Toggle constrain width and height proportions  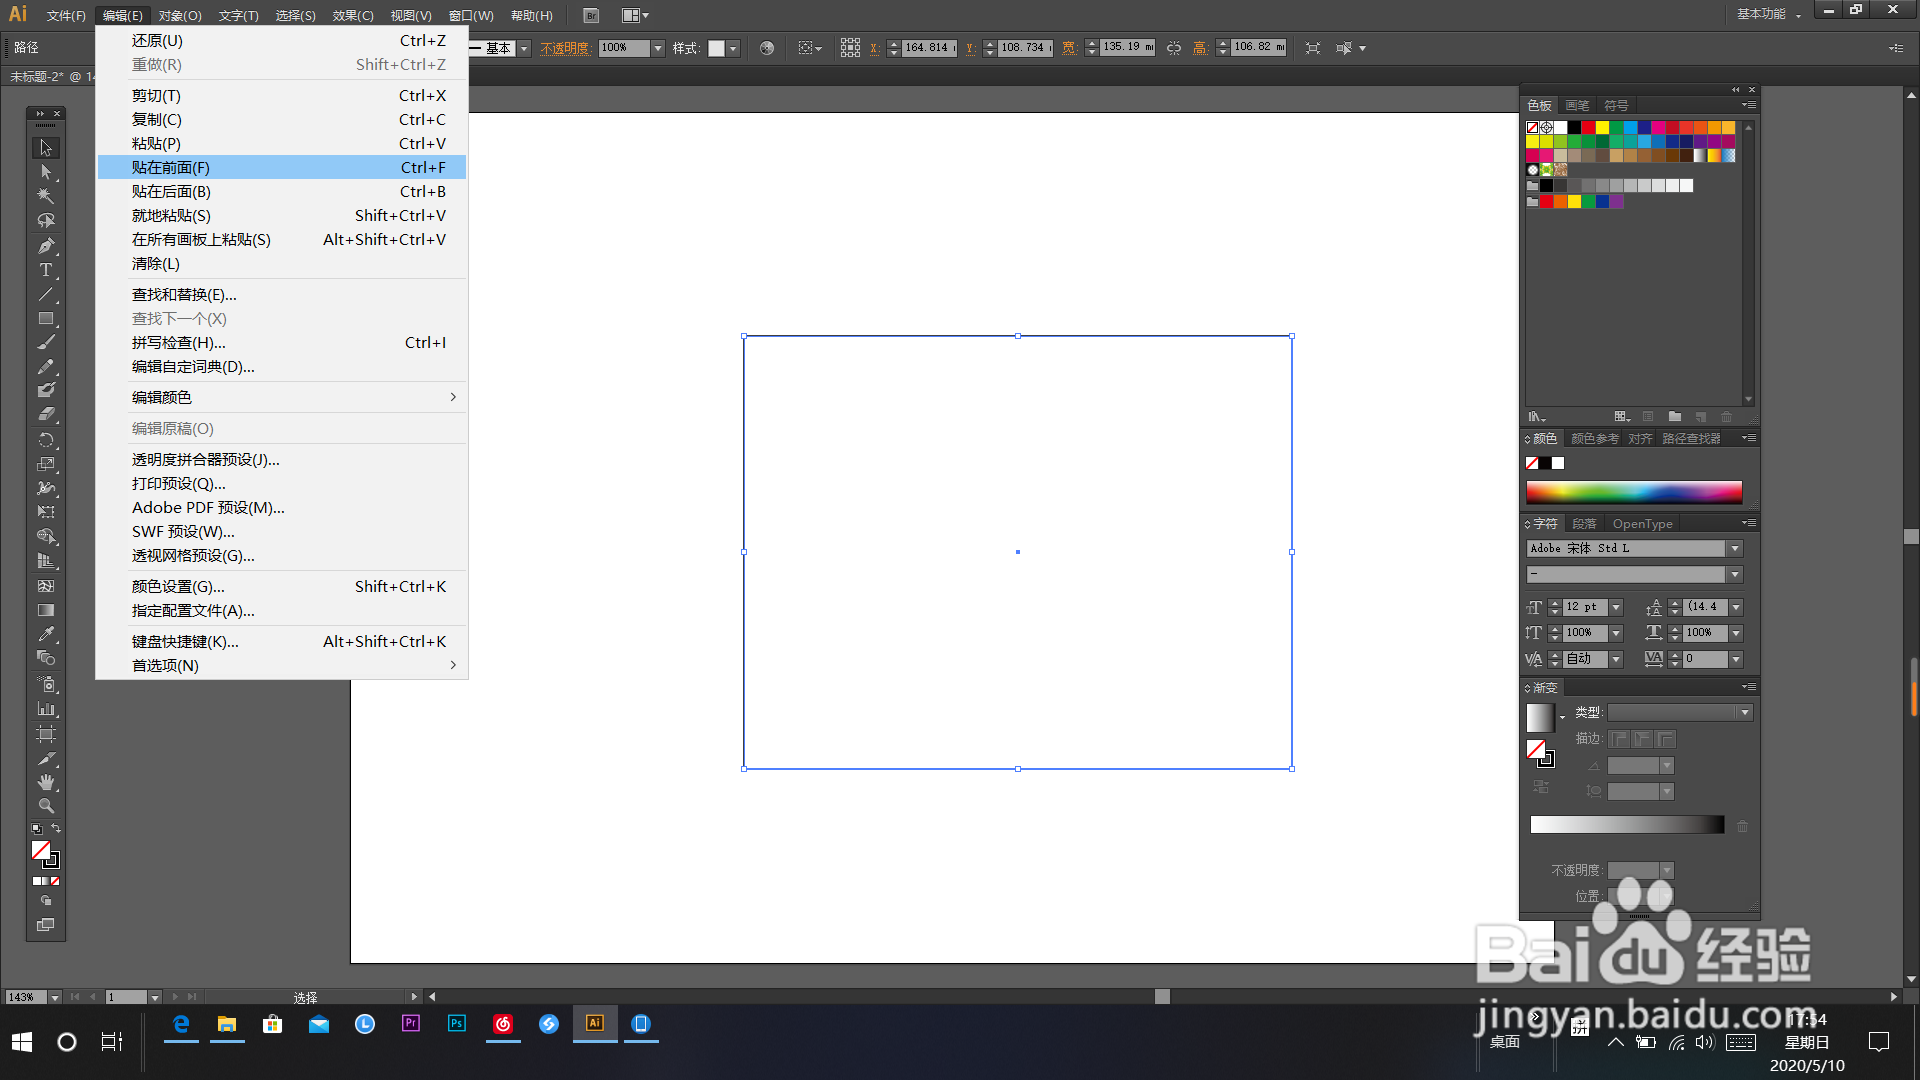(1174, 48)
